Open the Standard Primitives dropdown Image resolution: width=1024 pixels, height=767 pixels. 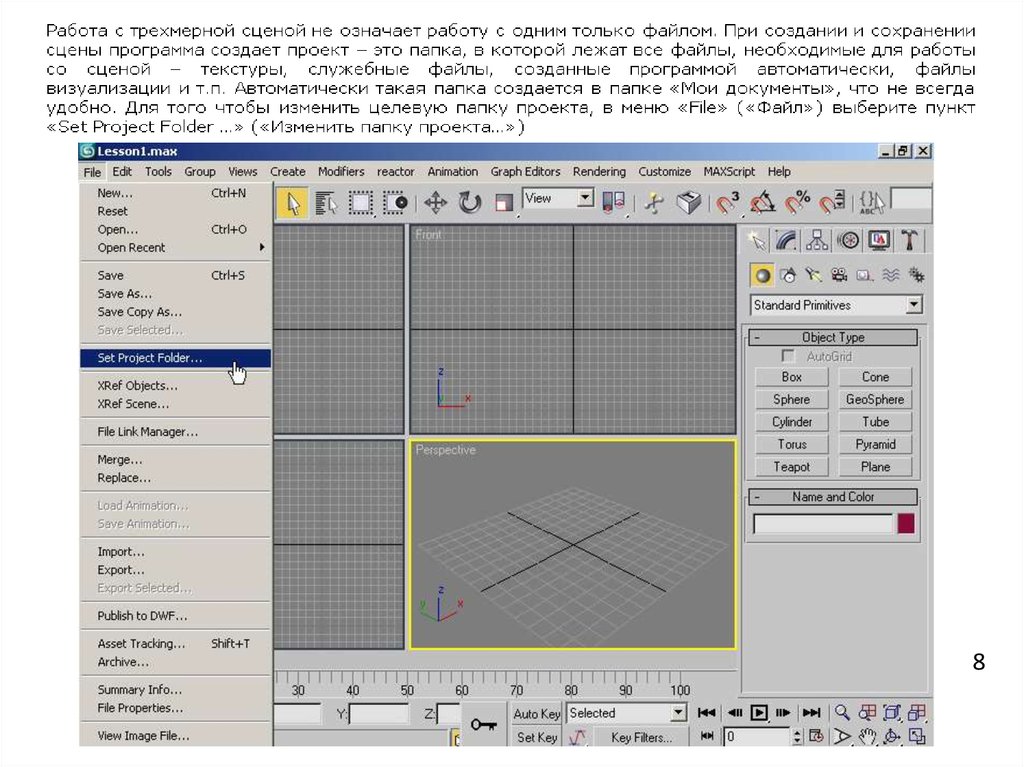point(836,305)
